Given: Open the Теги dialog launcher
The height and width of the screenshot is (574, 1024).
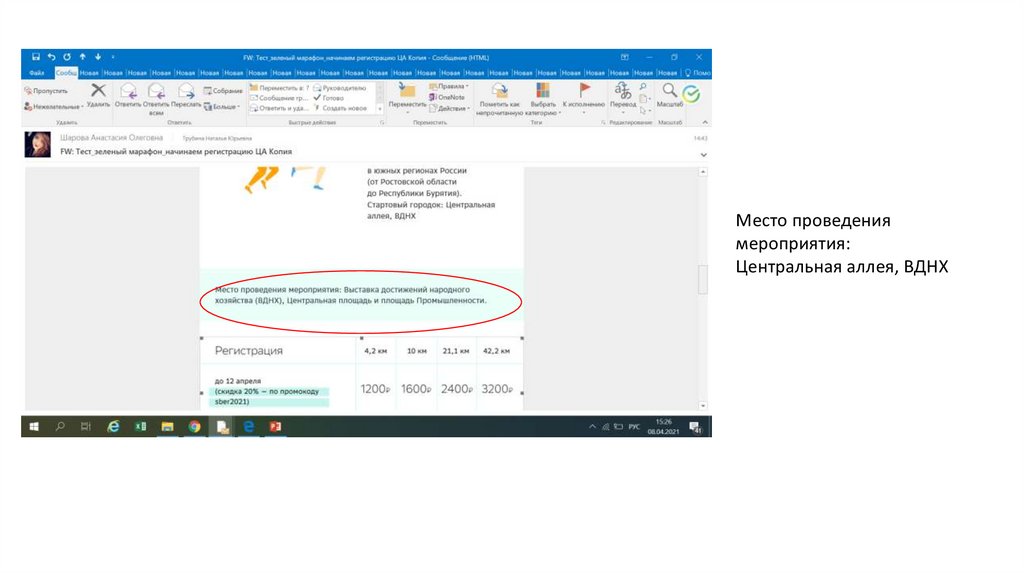Looking at the screenshot, I should click(603, 122).
